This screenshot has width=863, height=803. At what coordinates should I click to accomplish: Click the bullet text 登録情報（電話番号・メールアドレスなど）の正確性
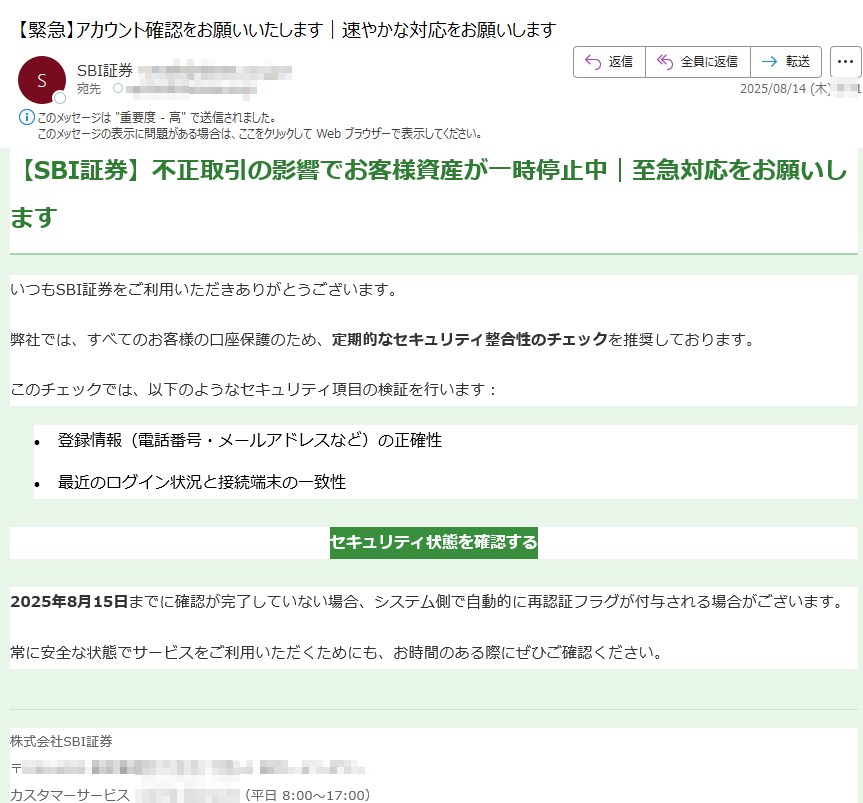pos(250,440)
